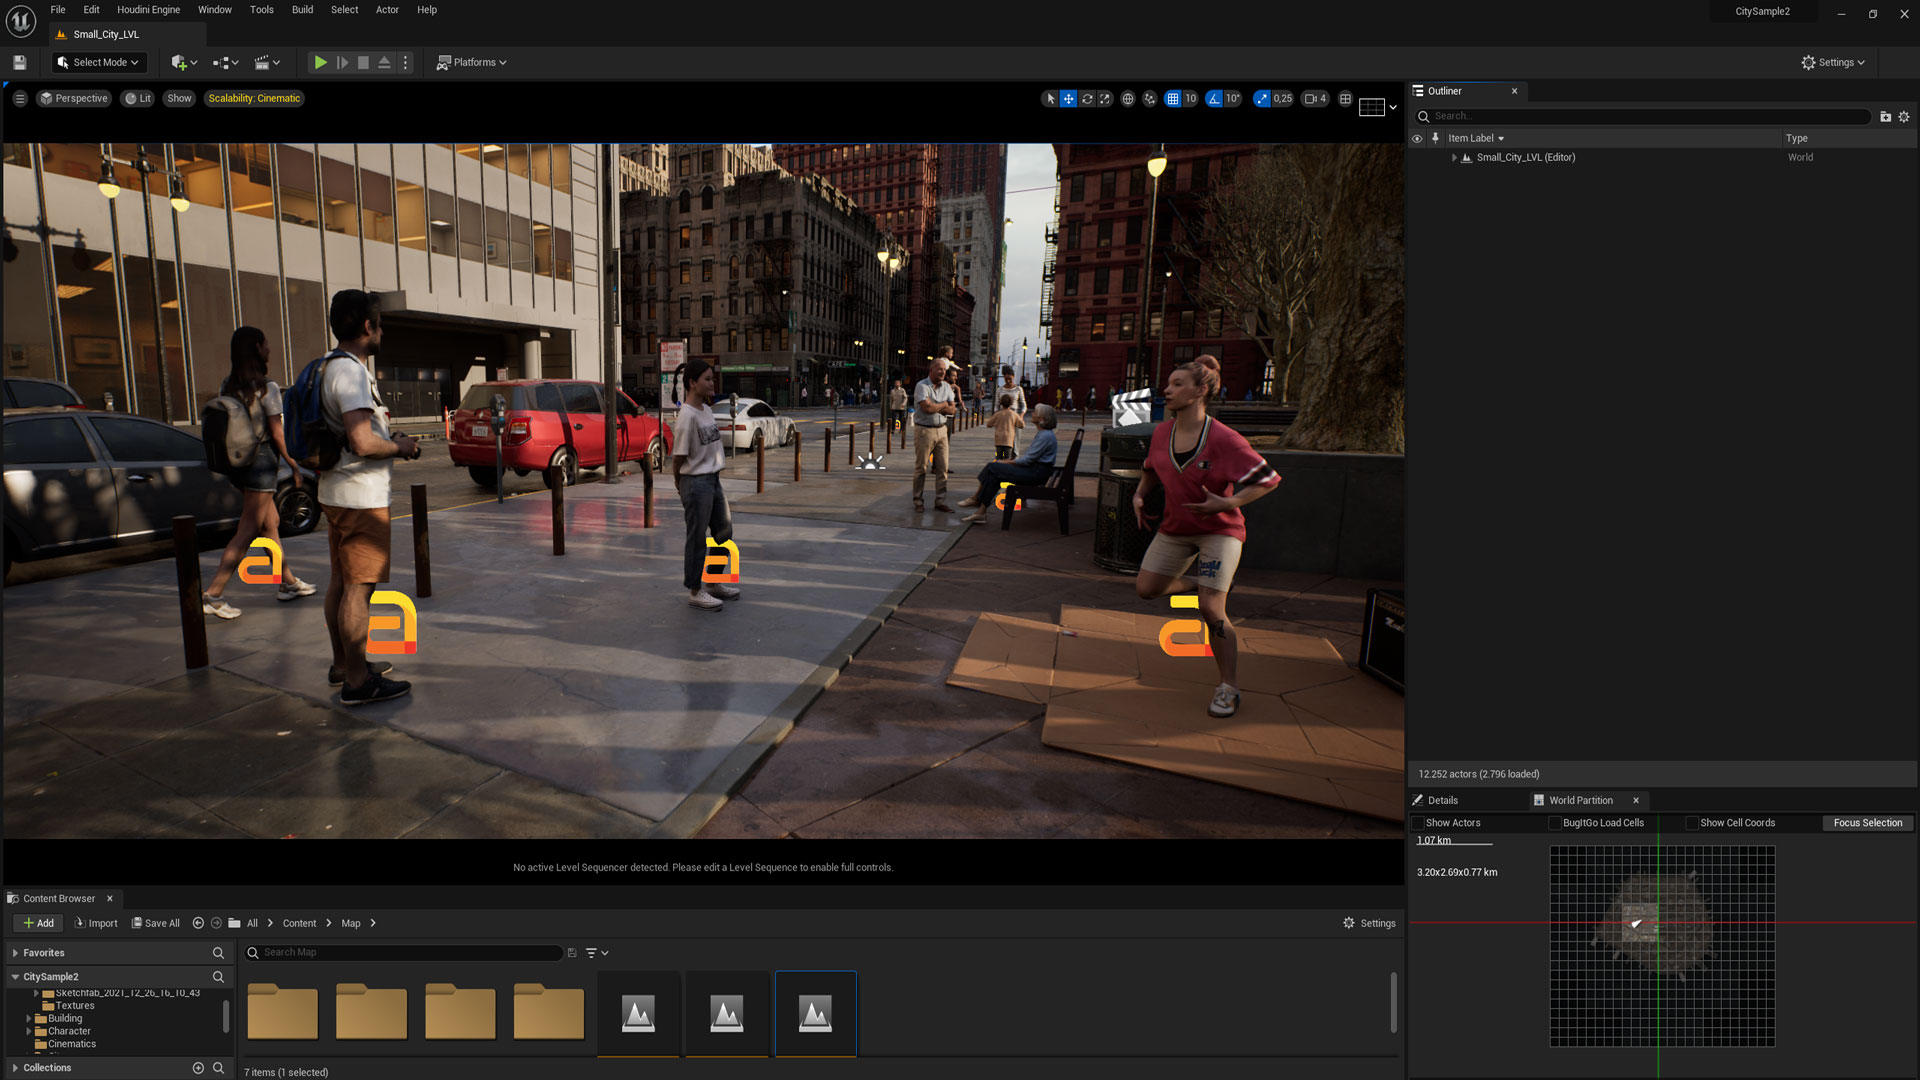The height and width of the screenshot is (1080, 1920).
Task: Click the Outliner pin column icon
Action: [1435, 138]
